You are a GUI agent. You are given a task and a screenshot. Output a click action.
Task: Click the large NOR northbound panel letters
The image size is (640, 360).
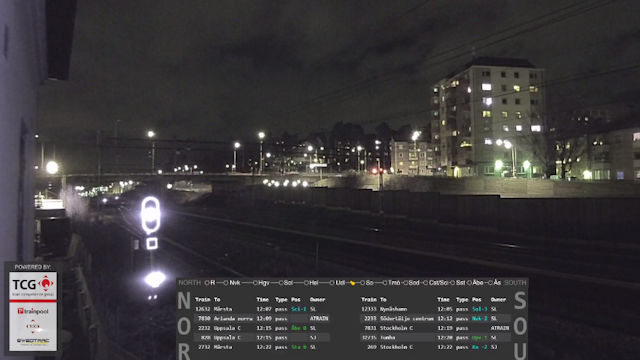(x=184, y=327)
